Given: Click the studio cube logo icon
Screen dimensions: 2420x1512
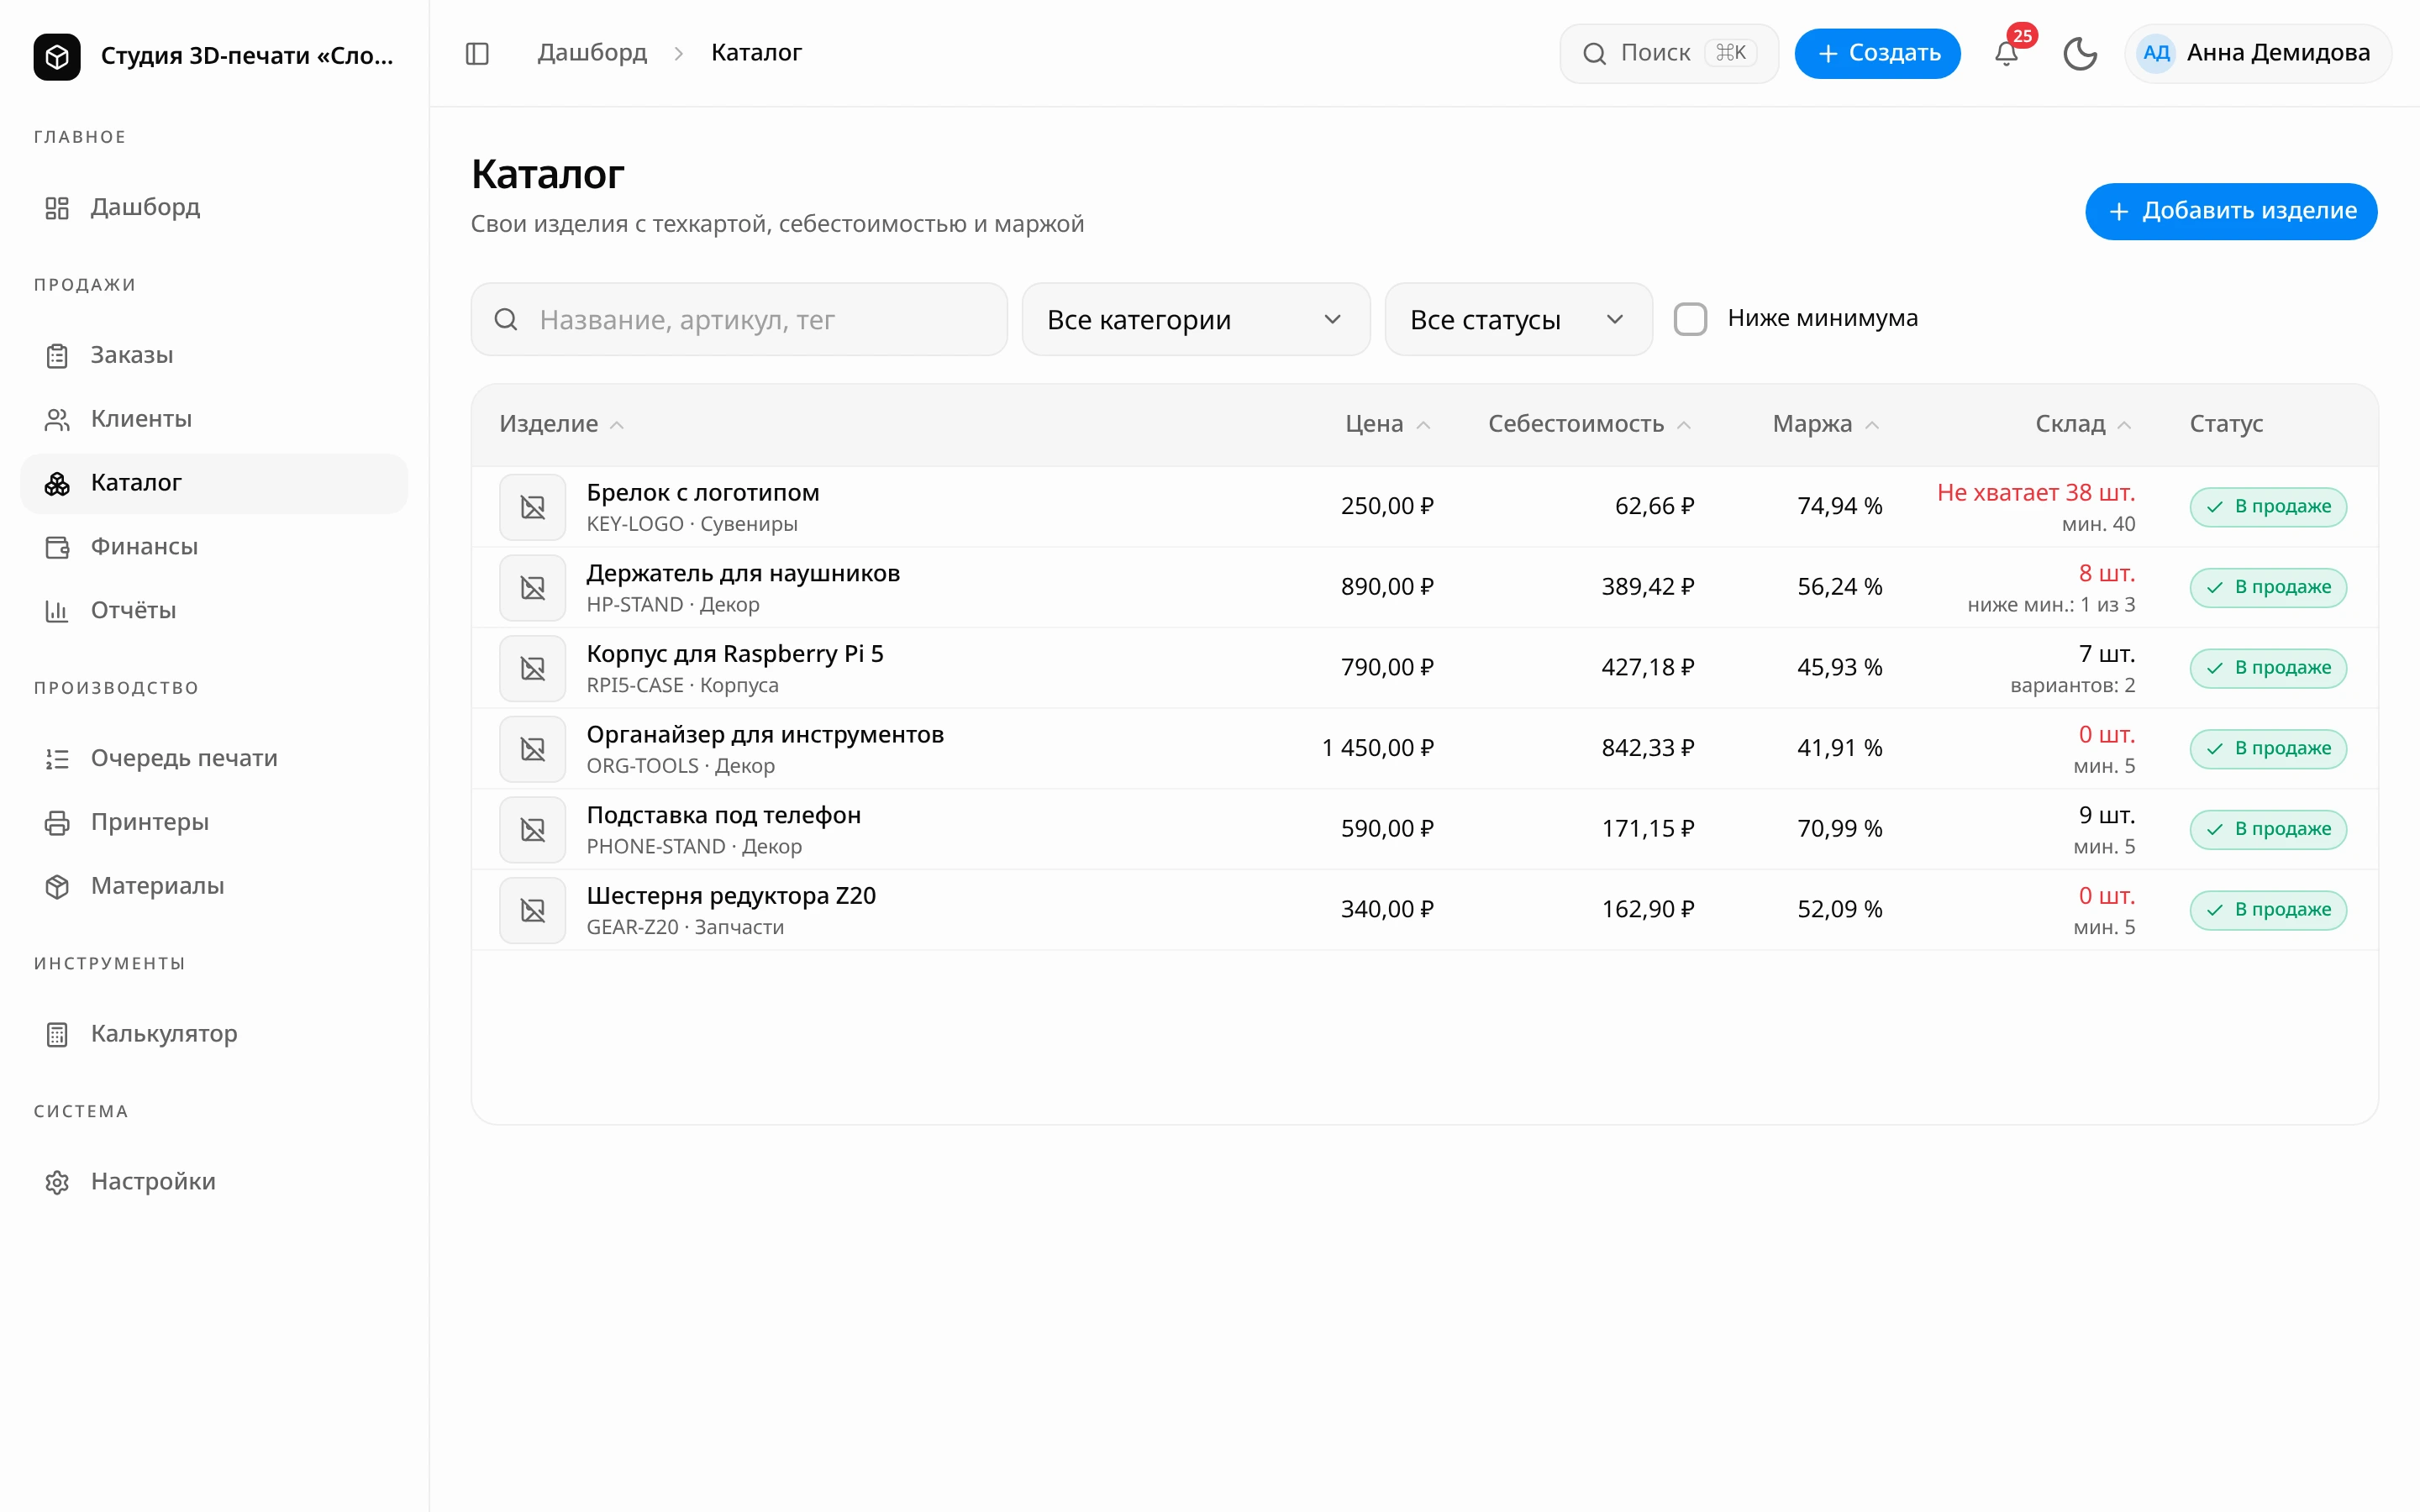Looking at the screenshot, I should (x=57, y=56).
